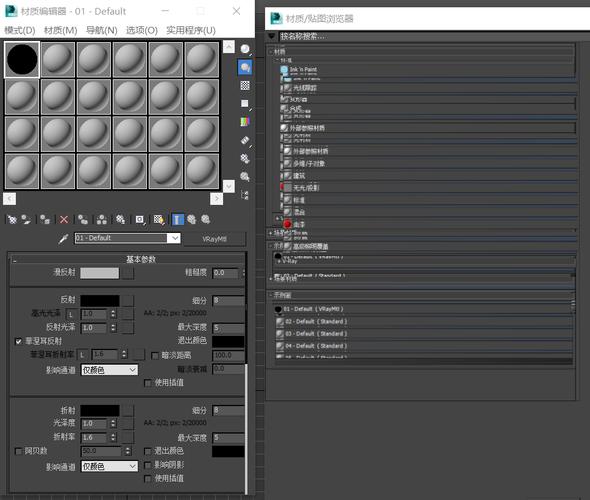Click map button next to 折射 swatch
Screen dimensions: 590x500
click(x=128, y=410)
